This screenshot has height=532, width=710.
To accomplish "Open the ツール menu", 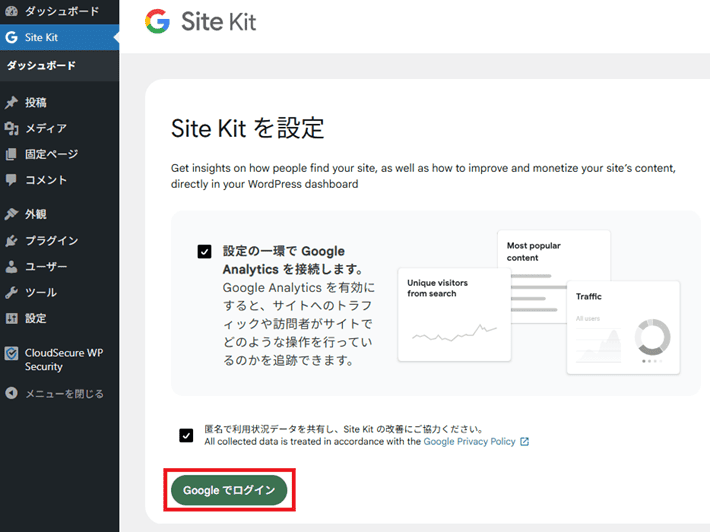I will pos(59,292).
